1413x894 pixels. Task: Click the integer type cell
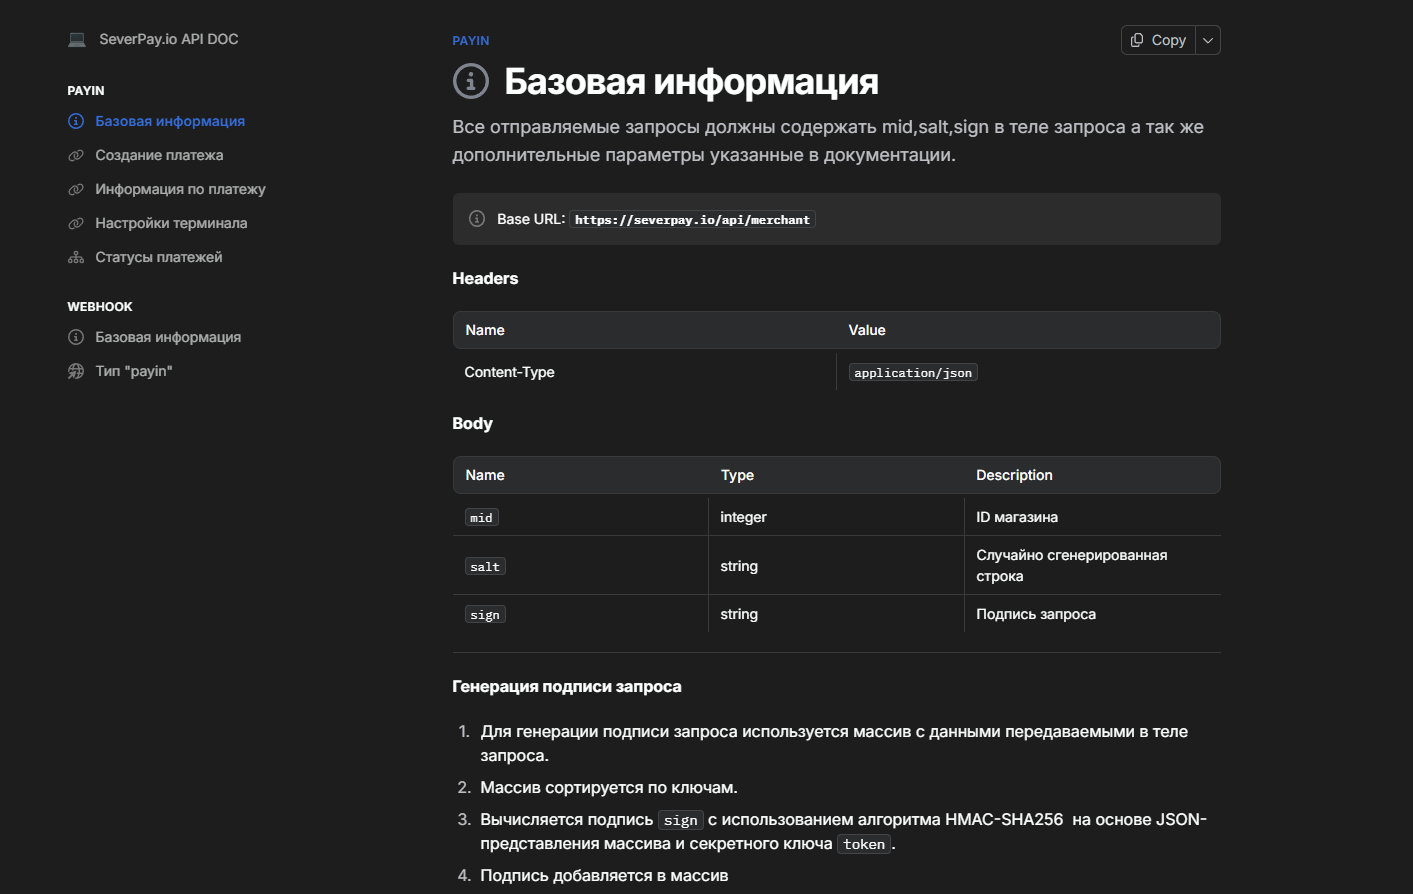coord(743,517)
